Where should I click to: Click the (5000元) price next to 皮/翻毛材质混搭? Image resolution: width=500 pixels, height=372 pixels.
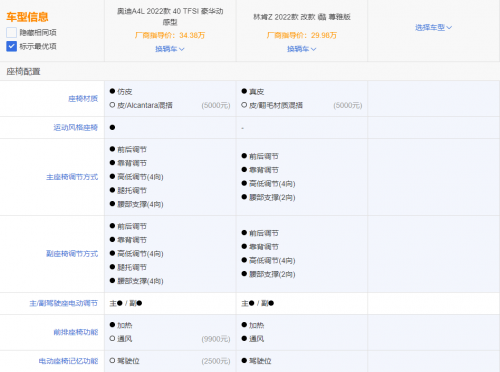[x=348, y=105]
